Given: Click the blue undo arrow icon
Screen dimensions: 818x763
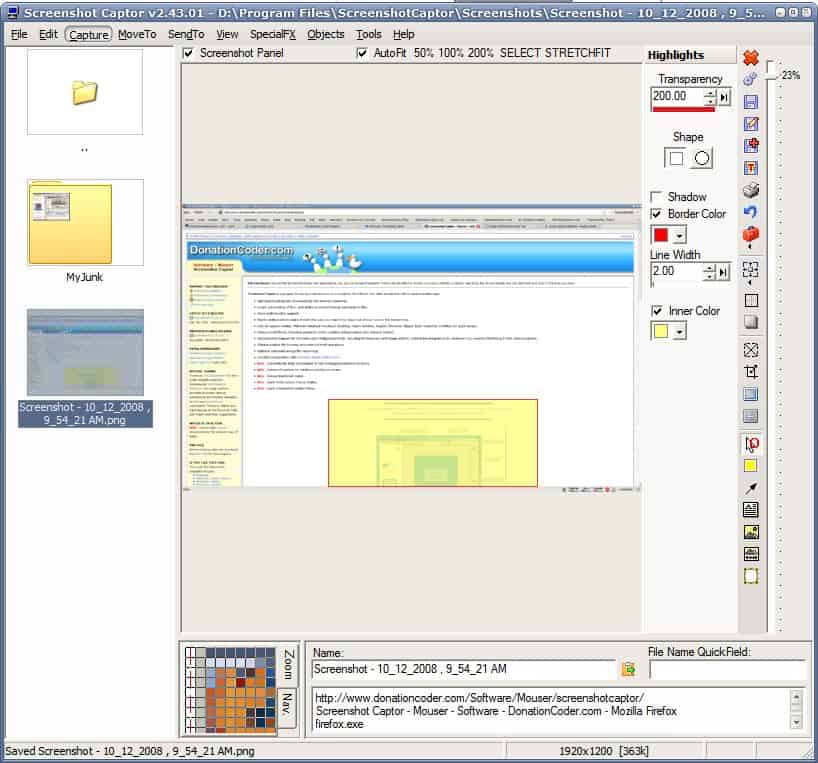Looking at the screenshot, I should pyautogui.click(x=751, y=212).
